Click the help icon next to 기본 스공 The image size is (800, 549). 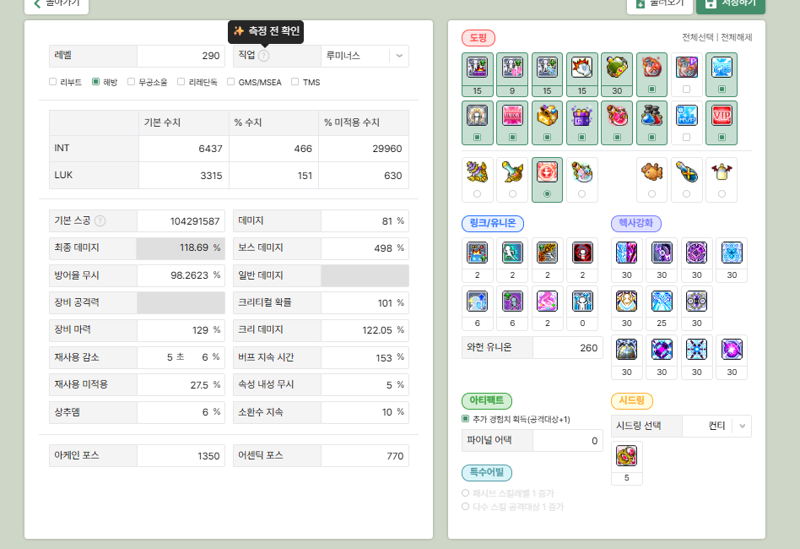[100, 221]
